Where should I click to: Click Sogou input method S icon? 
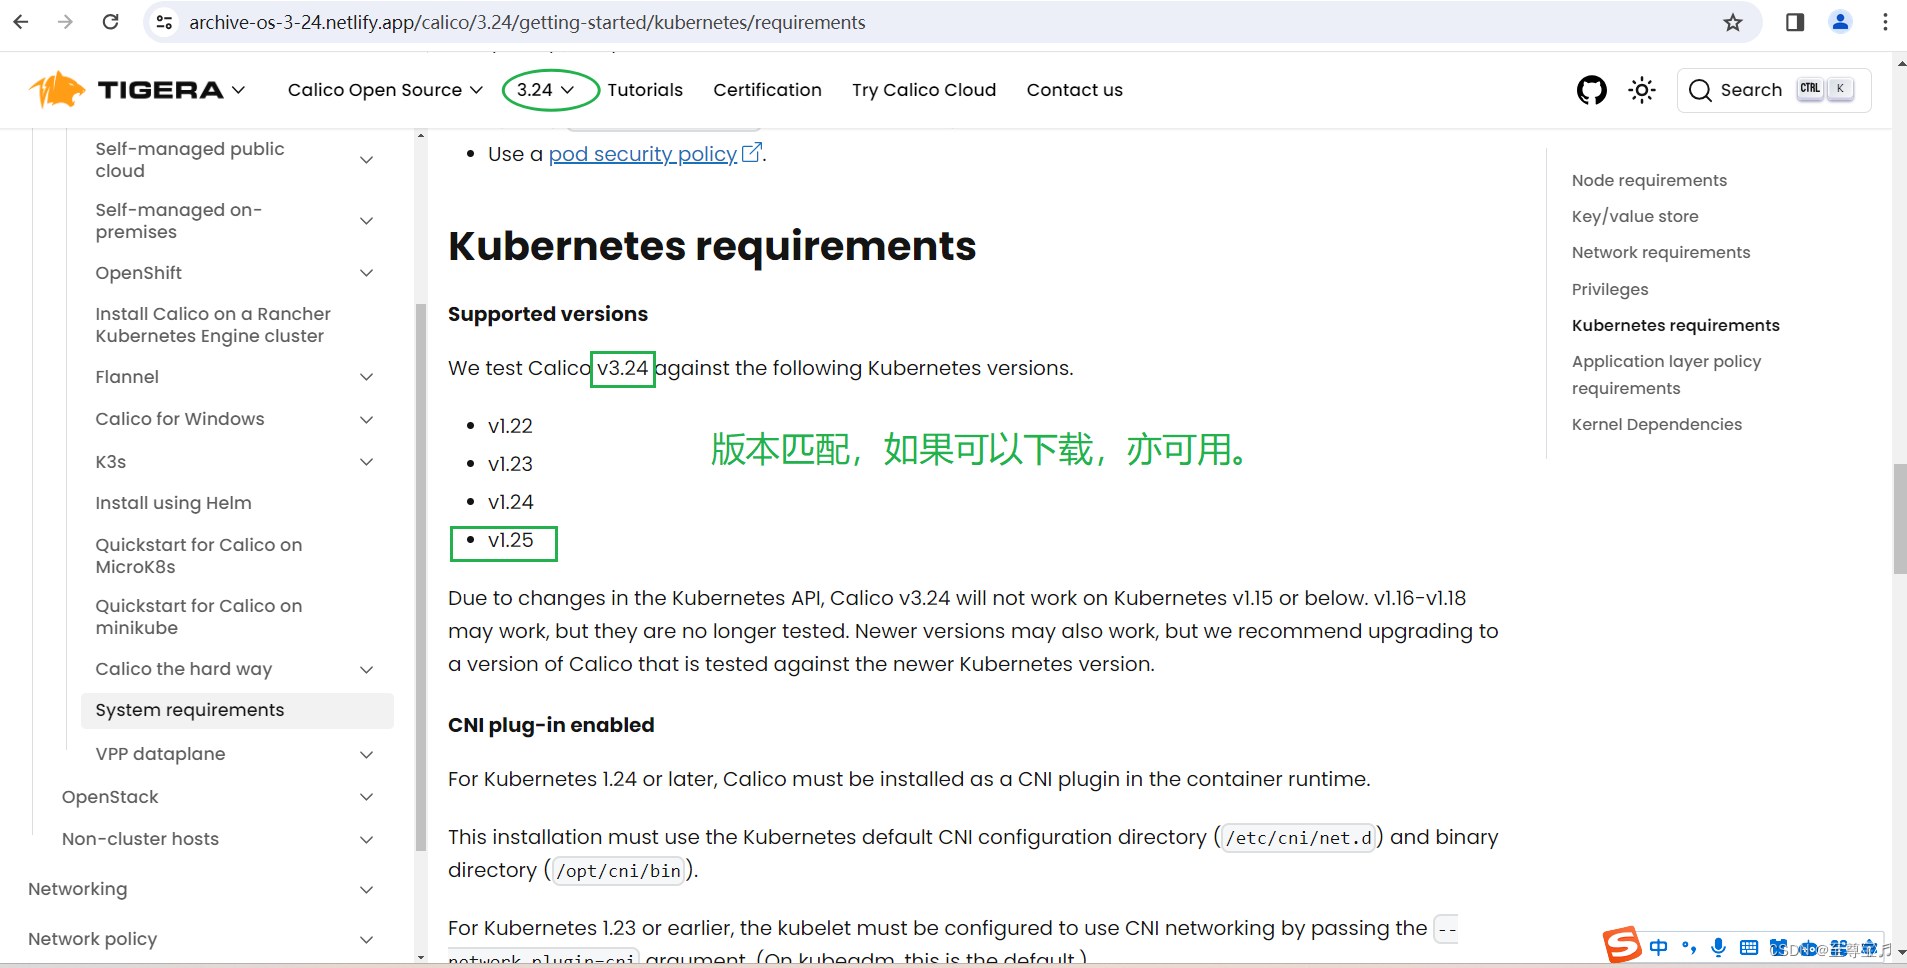[1621, 945]
